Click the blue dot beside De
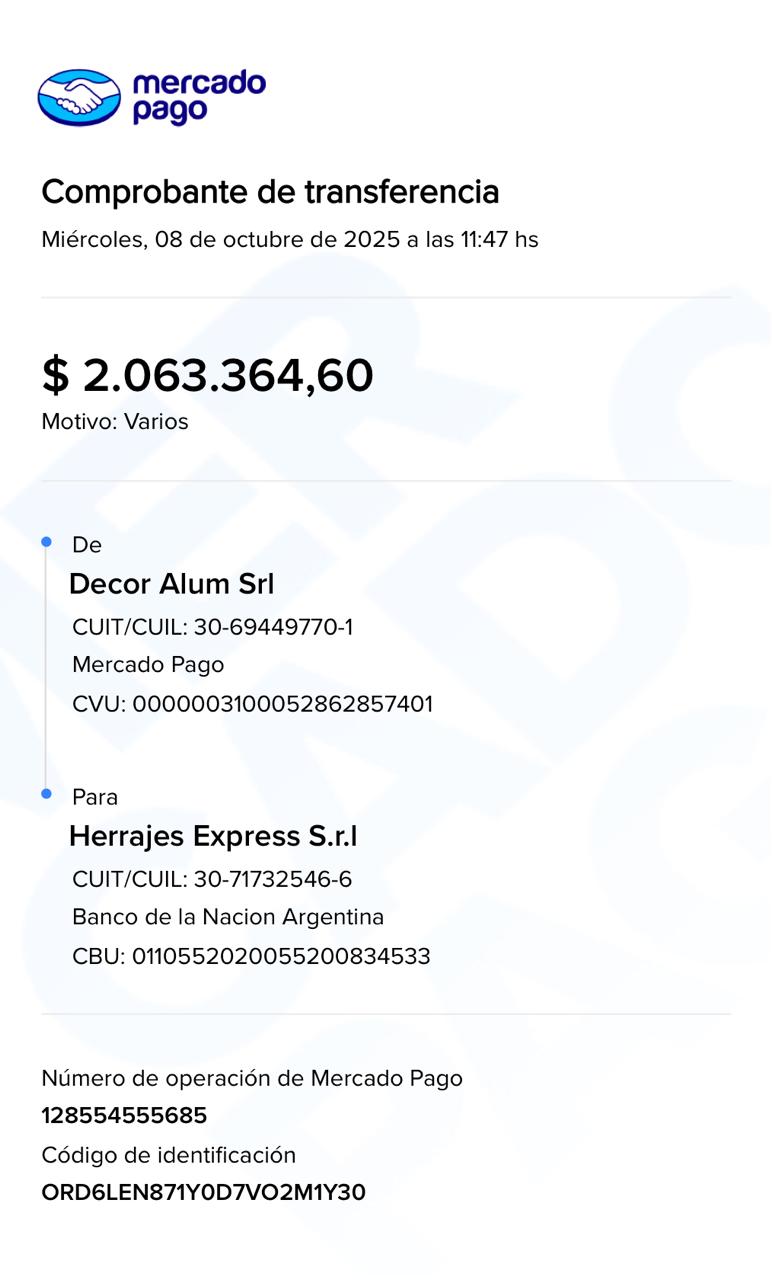This screenshot has width=772, height=1280. pos(46,542)
